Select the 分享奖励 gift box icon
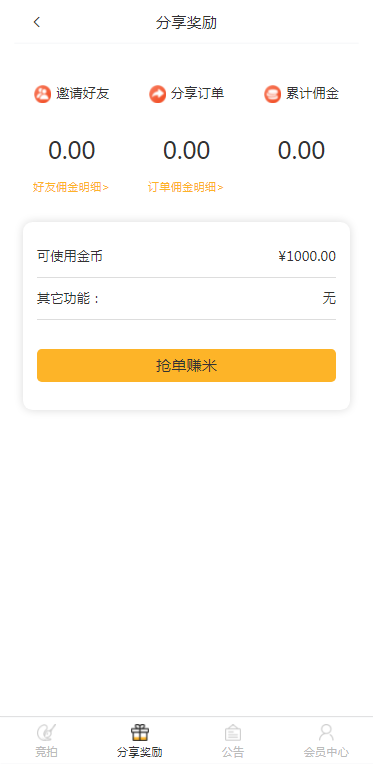This screenshot has height=764, width=373. (x=140, y=732)
